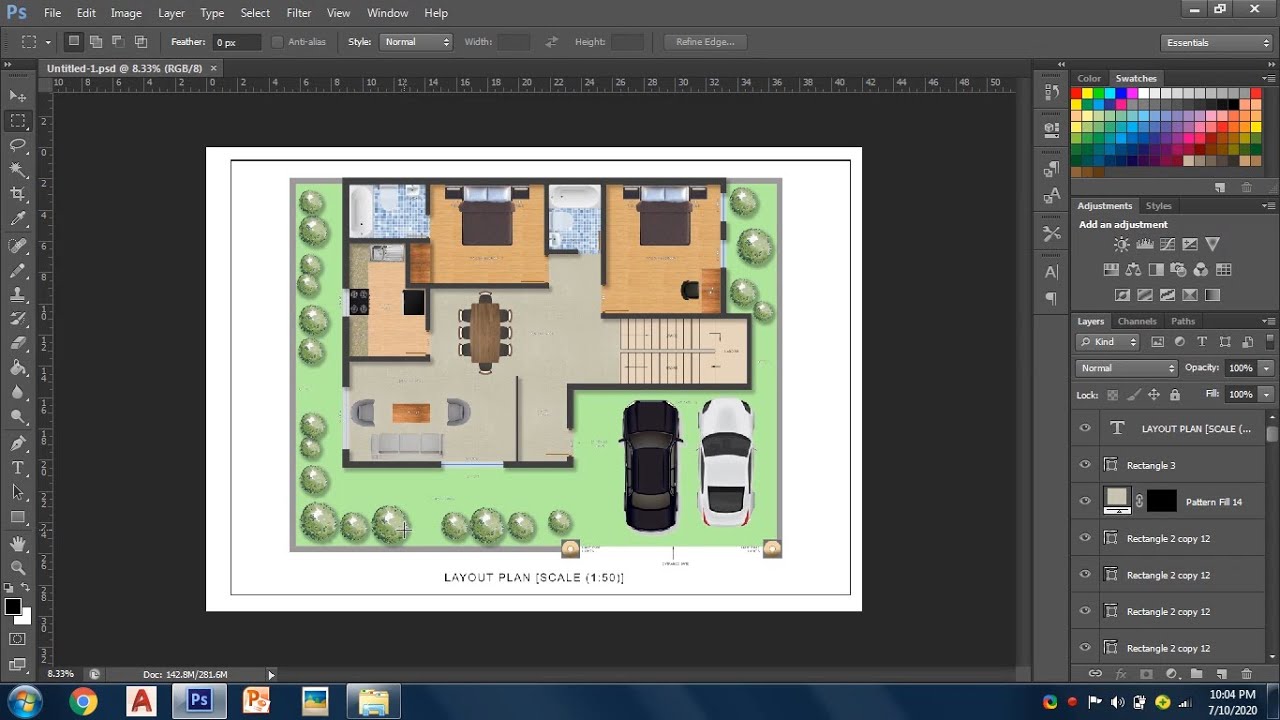This screenshot has width=1280, height=720.
Task: Open the Filter menu
Action: [x=299, y=13]
